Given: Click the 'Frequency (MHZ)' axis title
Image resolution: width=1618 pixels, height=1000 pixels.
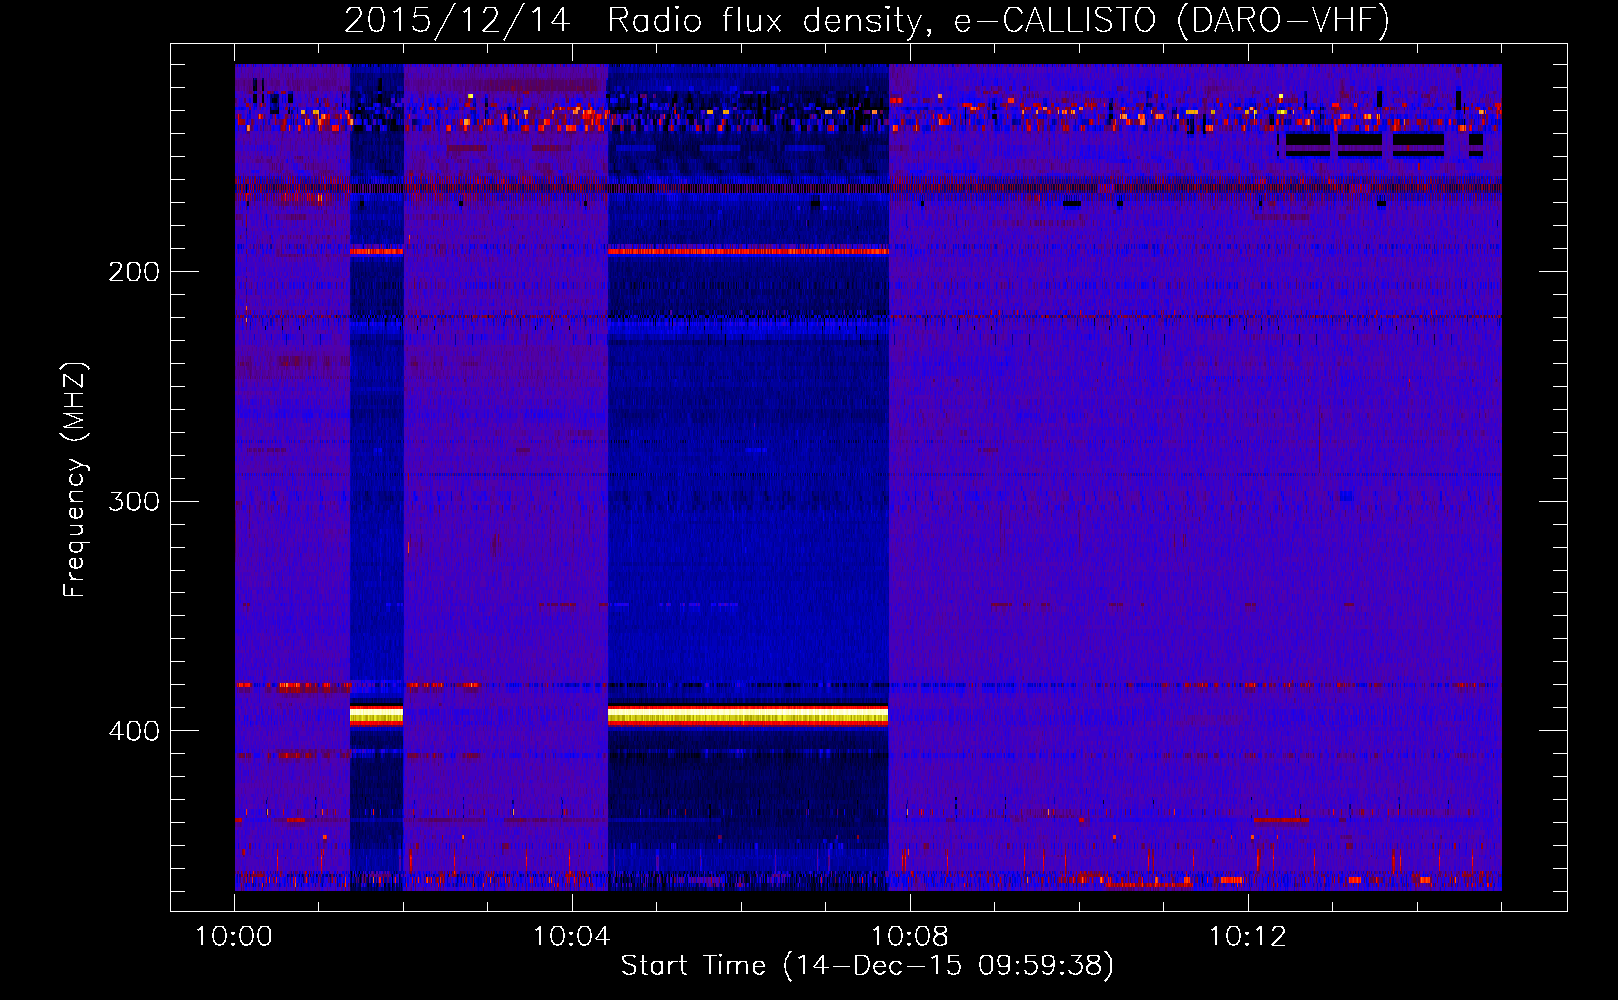Looking at the screenshot, I should pos(76,480).
